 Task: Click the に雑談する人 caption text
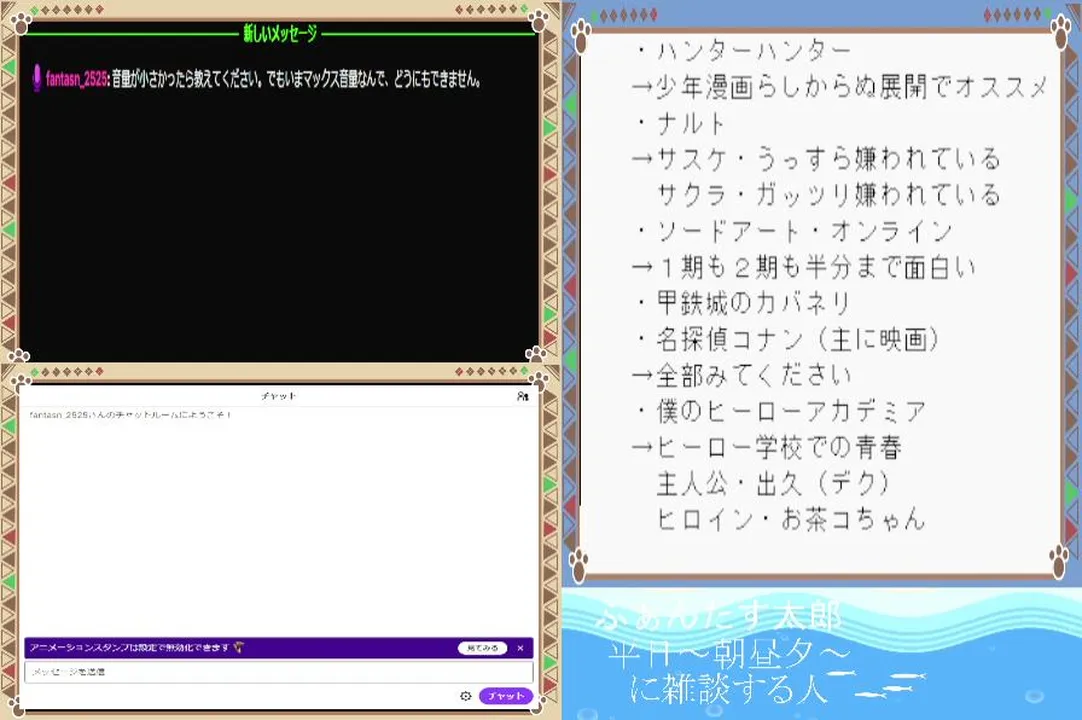[x=728, y=688]
